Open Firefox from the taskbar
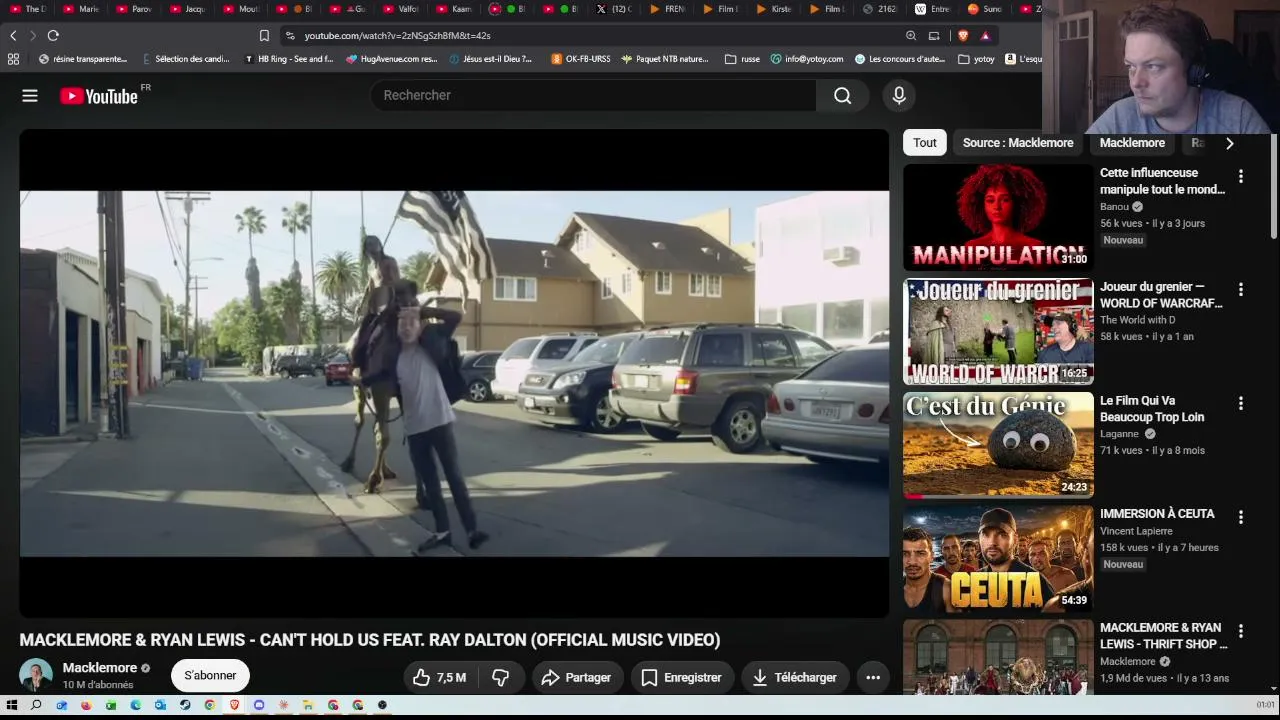 (x=86, y=705)
